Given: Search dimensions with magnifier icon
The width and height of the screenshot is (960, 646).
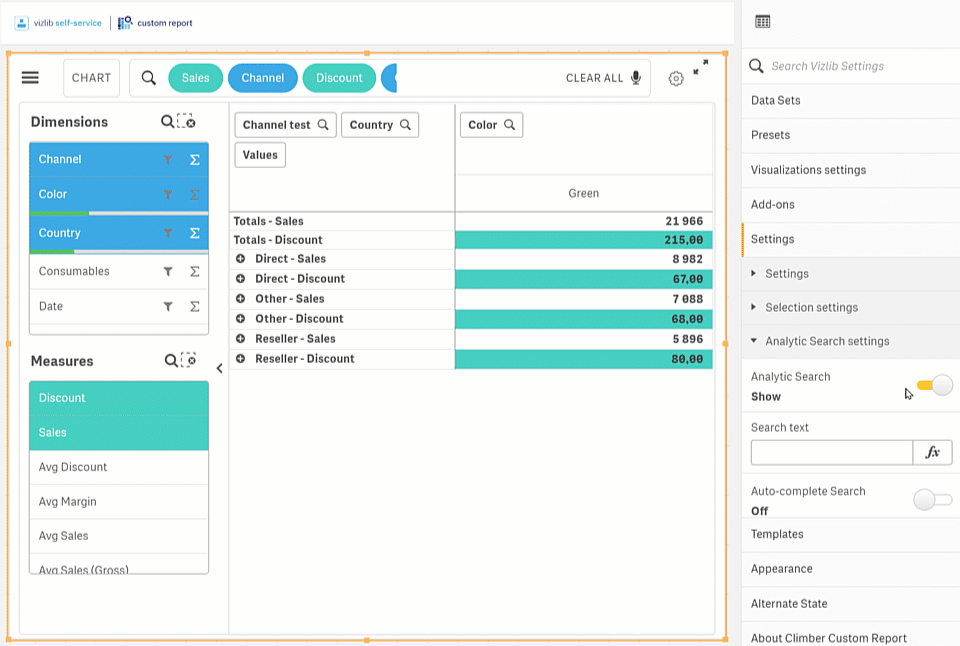Looking at the screenshot, I should pyautogui.click(x=167, y=121).
